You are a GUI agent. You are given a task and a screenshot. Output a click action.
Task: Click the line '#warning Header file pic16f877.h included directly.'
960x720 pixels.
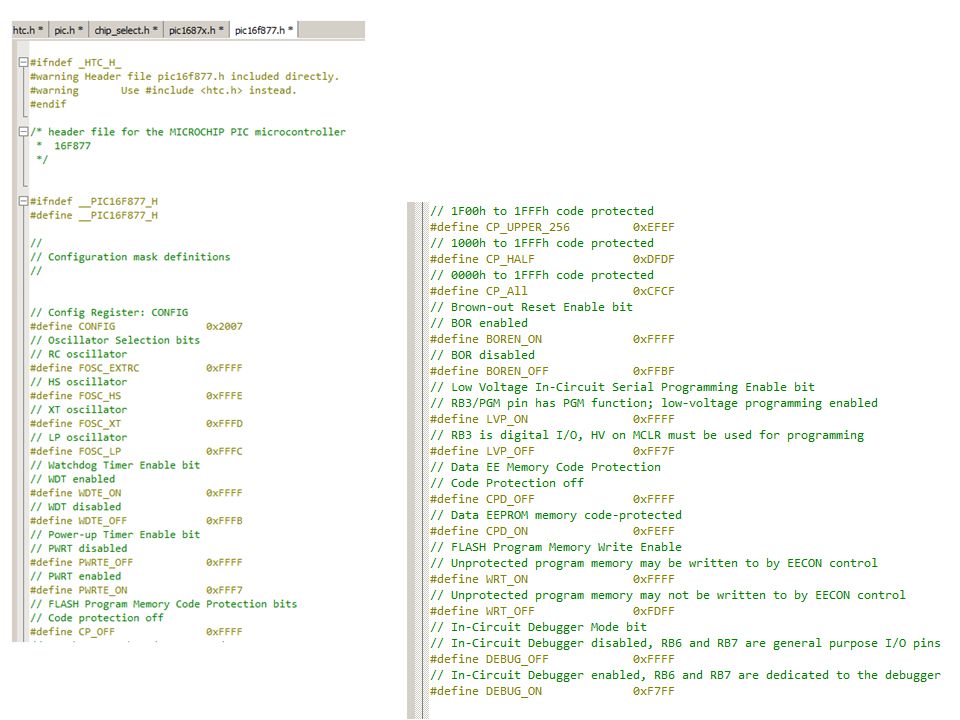[x=184, y=77]
